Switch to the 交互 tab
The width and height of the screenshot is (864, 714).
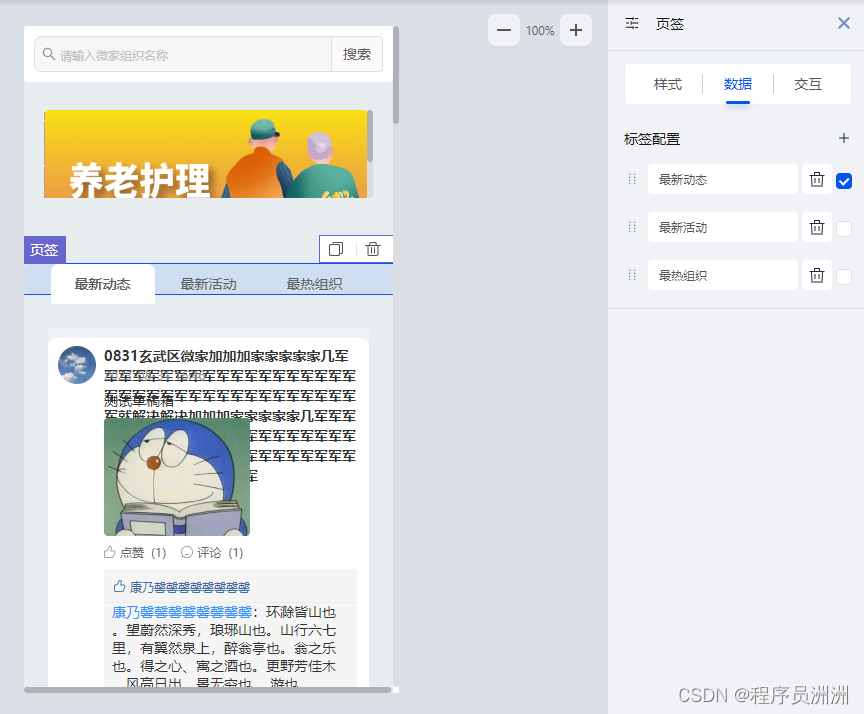point(808,84)
